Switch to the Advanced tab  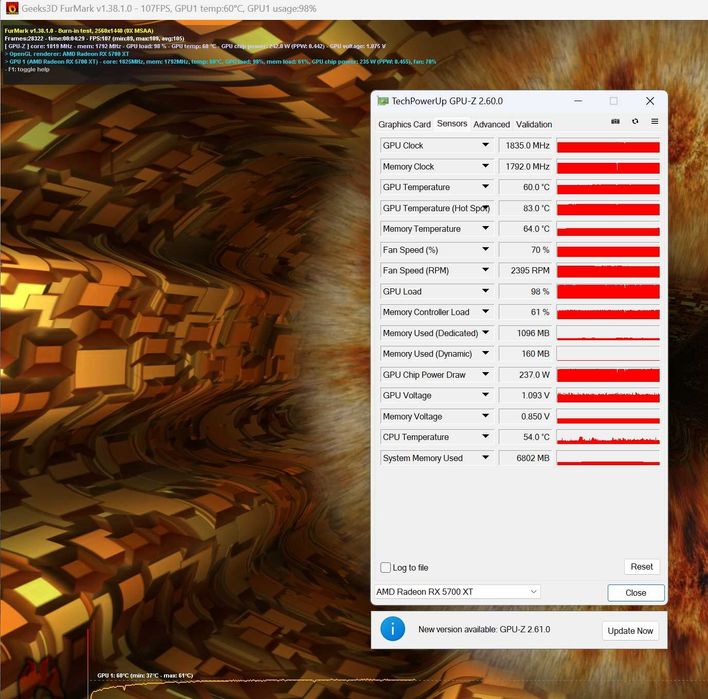pyautogui.click(x=491, y=124)
